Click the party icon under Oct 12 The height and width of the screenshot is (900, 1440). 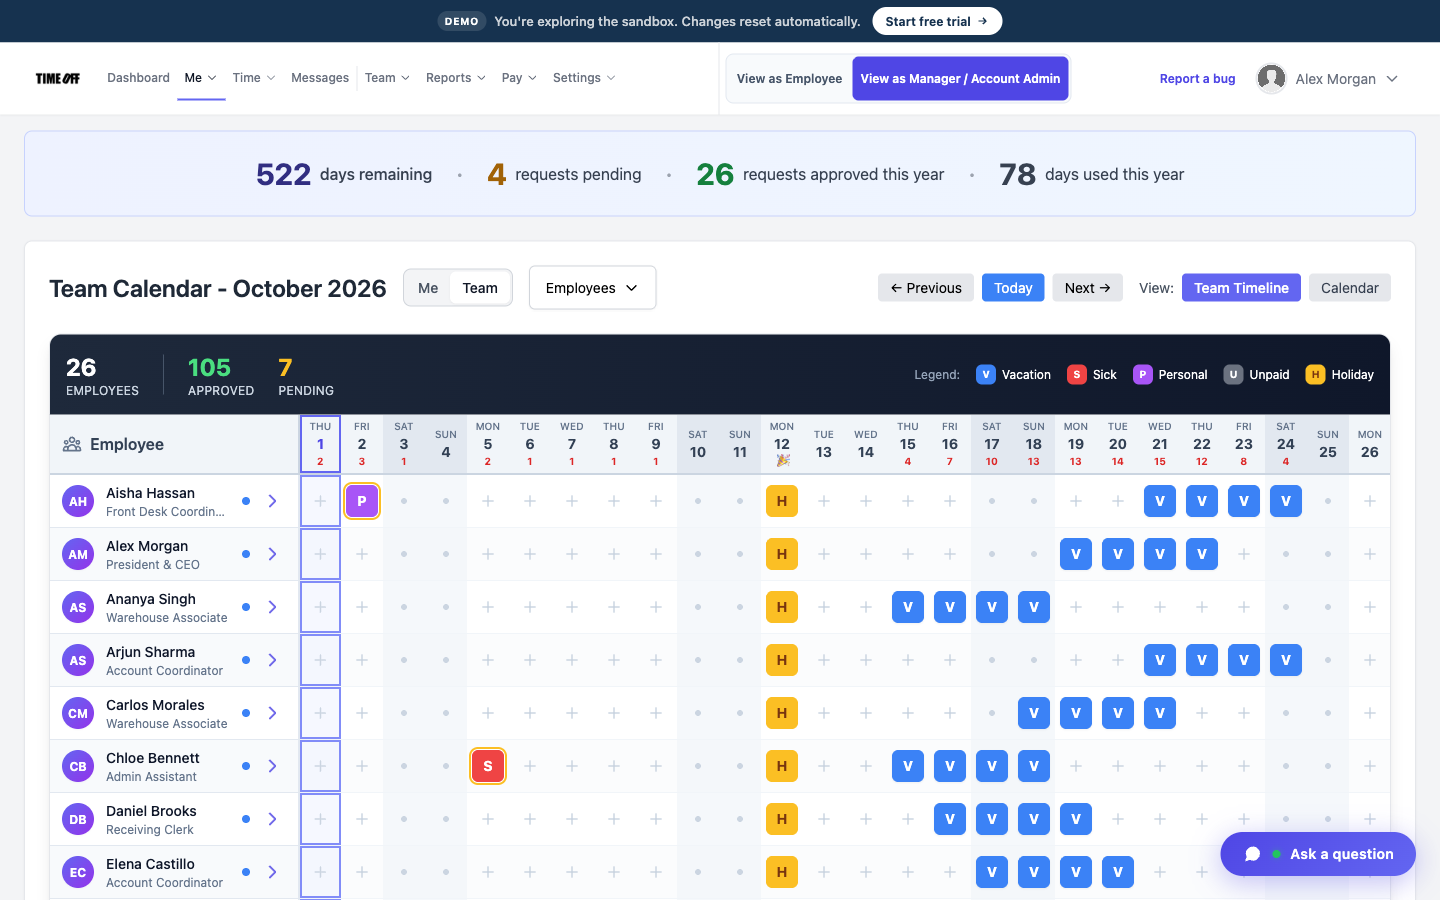point(782,461)
